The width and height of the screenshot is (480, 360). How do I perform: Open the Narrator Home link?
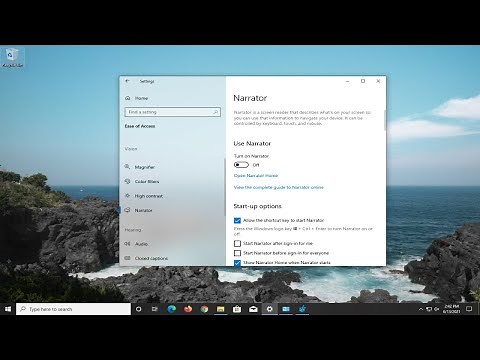[x=256, y=176]
